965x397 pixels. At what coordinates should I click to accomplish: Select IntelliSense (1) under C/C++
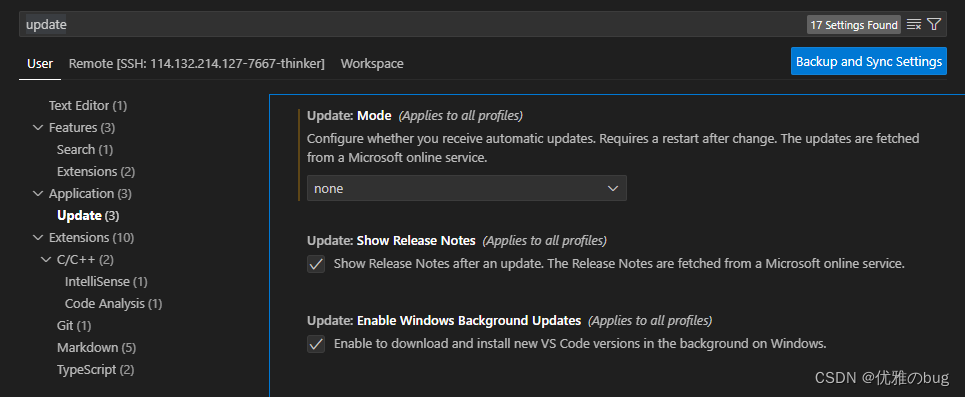[x=106, y=282]
